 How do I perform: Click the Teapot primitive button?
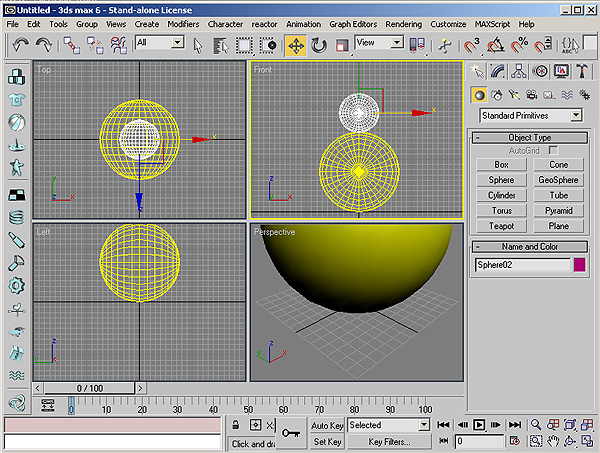click(x=502, y=226)
